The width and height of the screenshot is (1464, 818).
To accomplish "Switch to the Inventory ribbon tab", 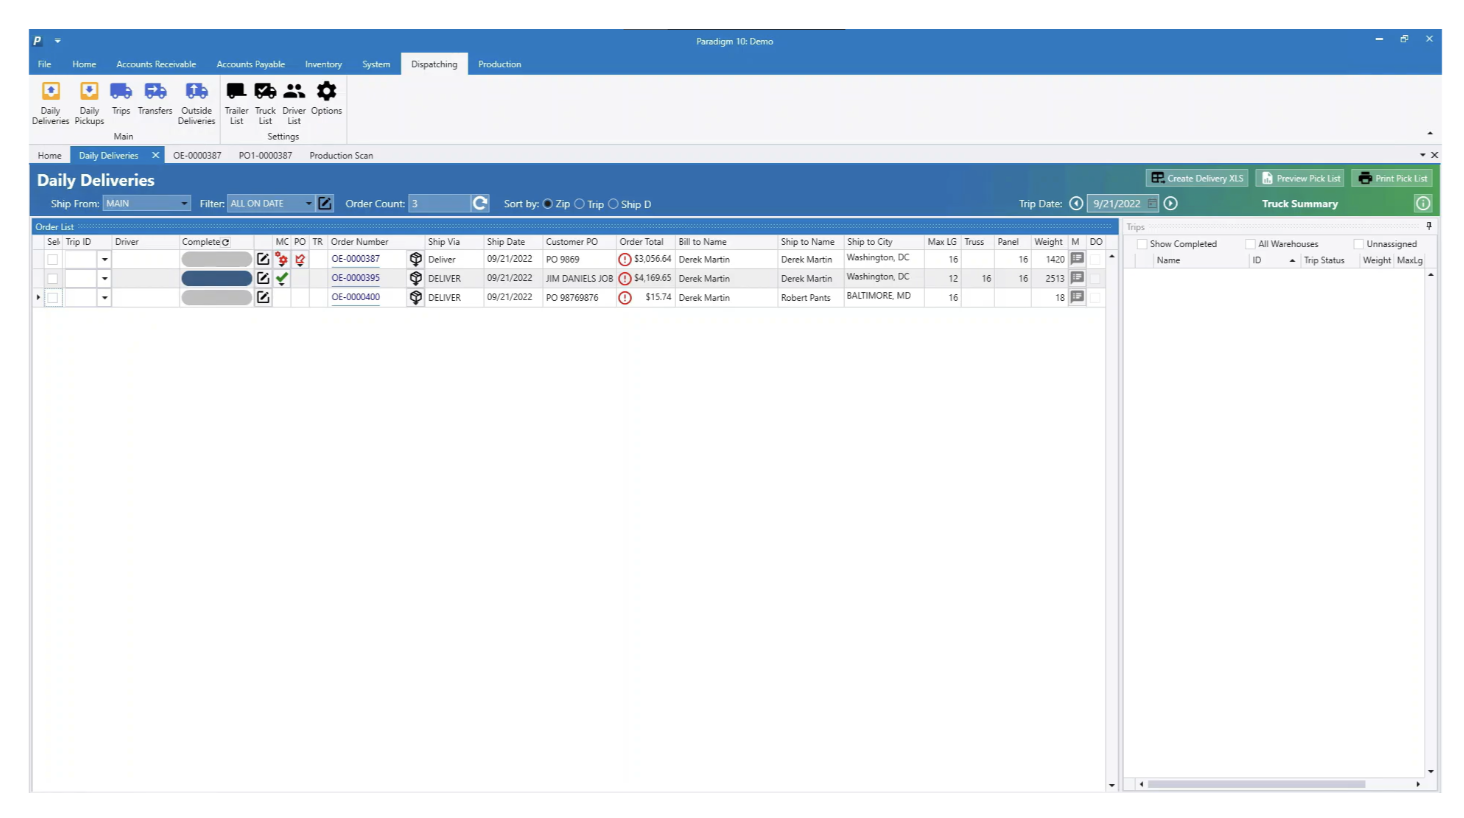I will point(323,64).
